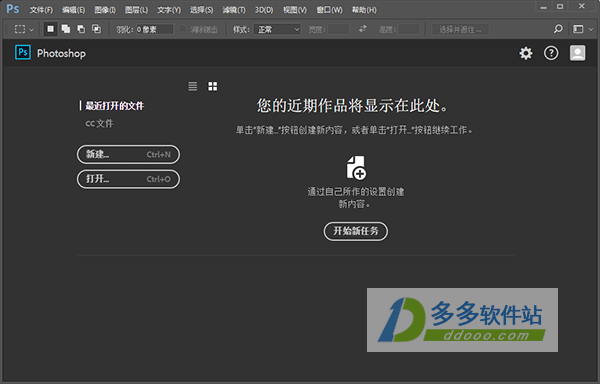Choose Intersect with selection mode icon
600x384 pixels.
(96, 29)
